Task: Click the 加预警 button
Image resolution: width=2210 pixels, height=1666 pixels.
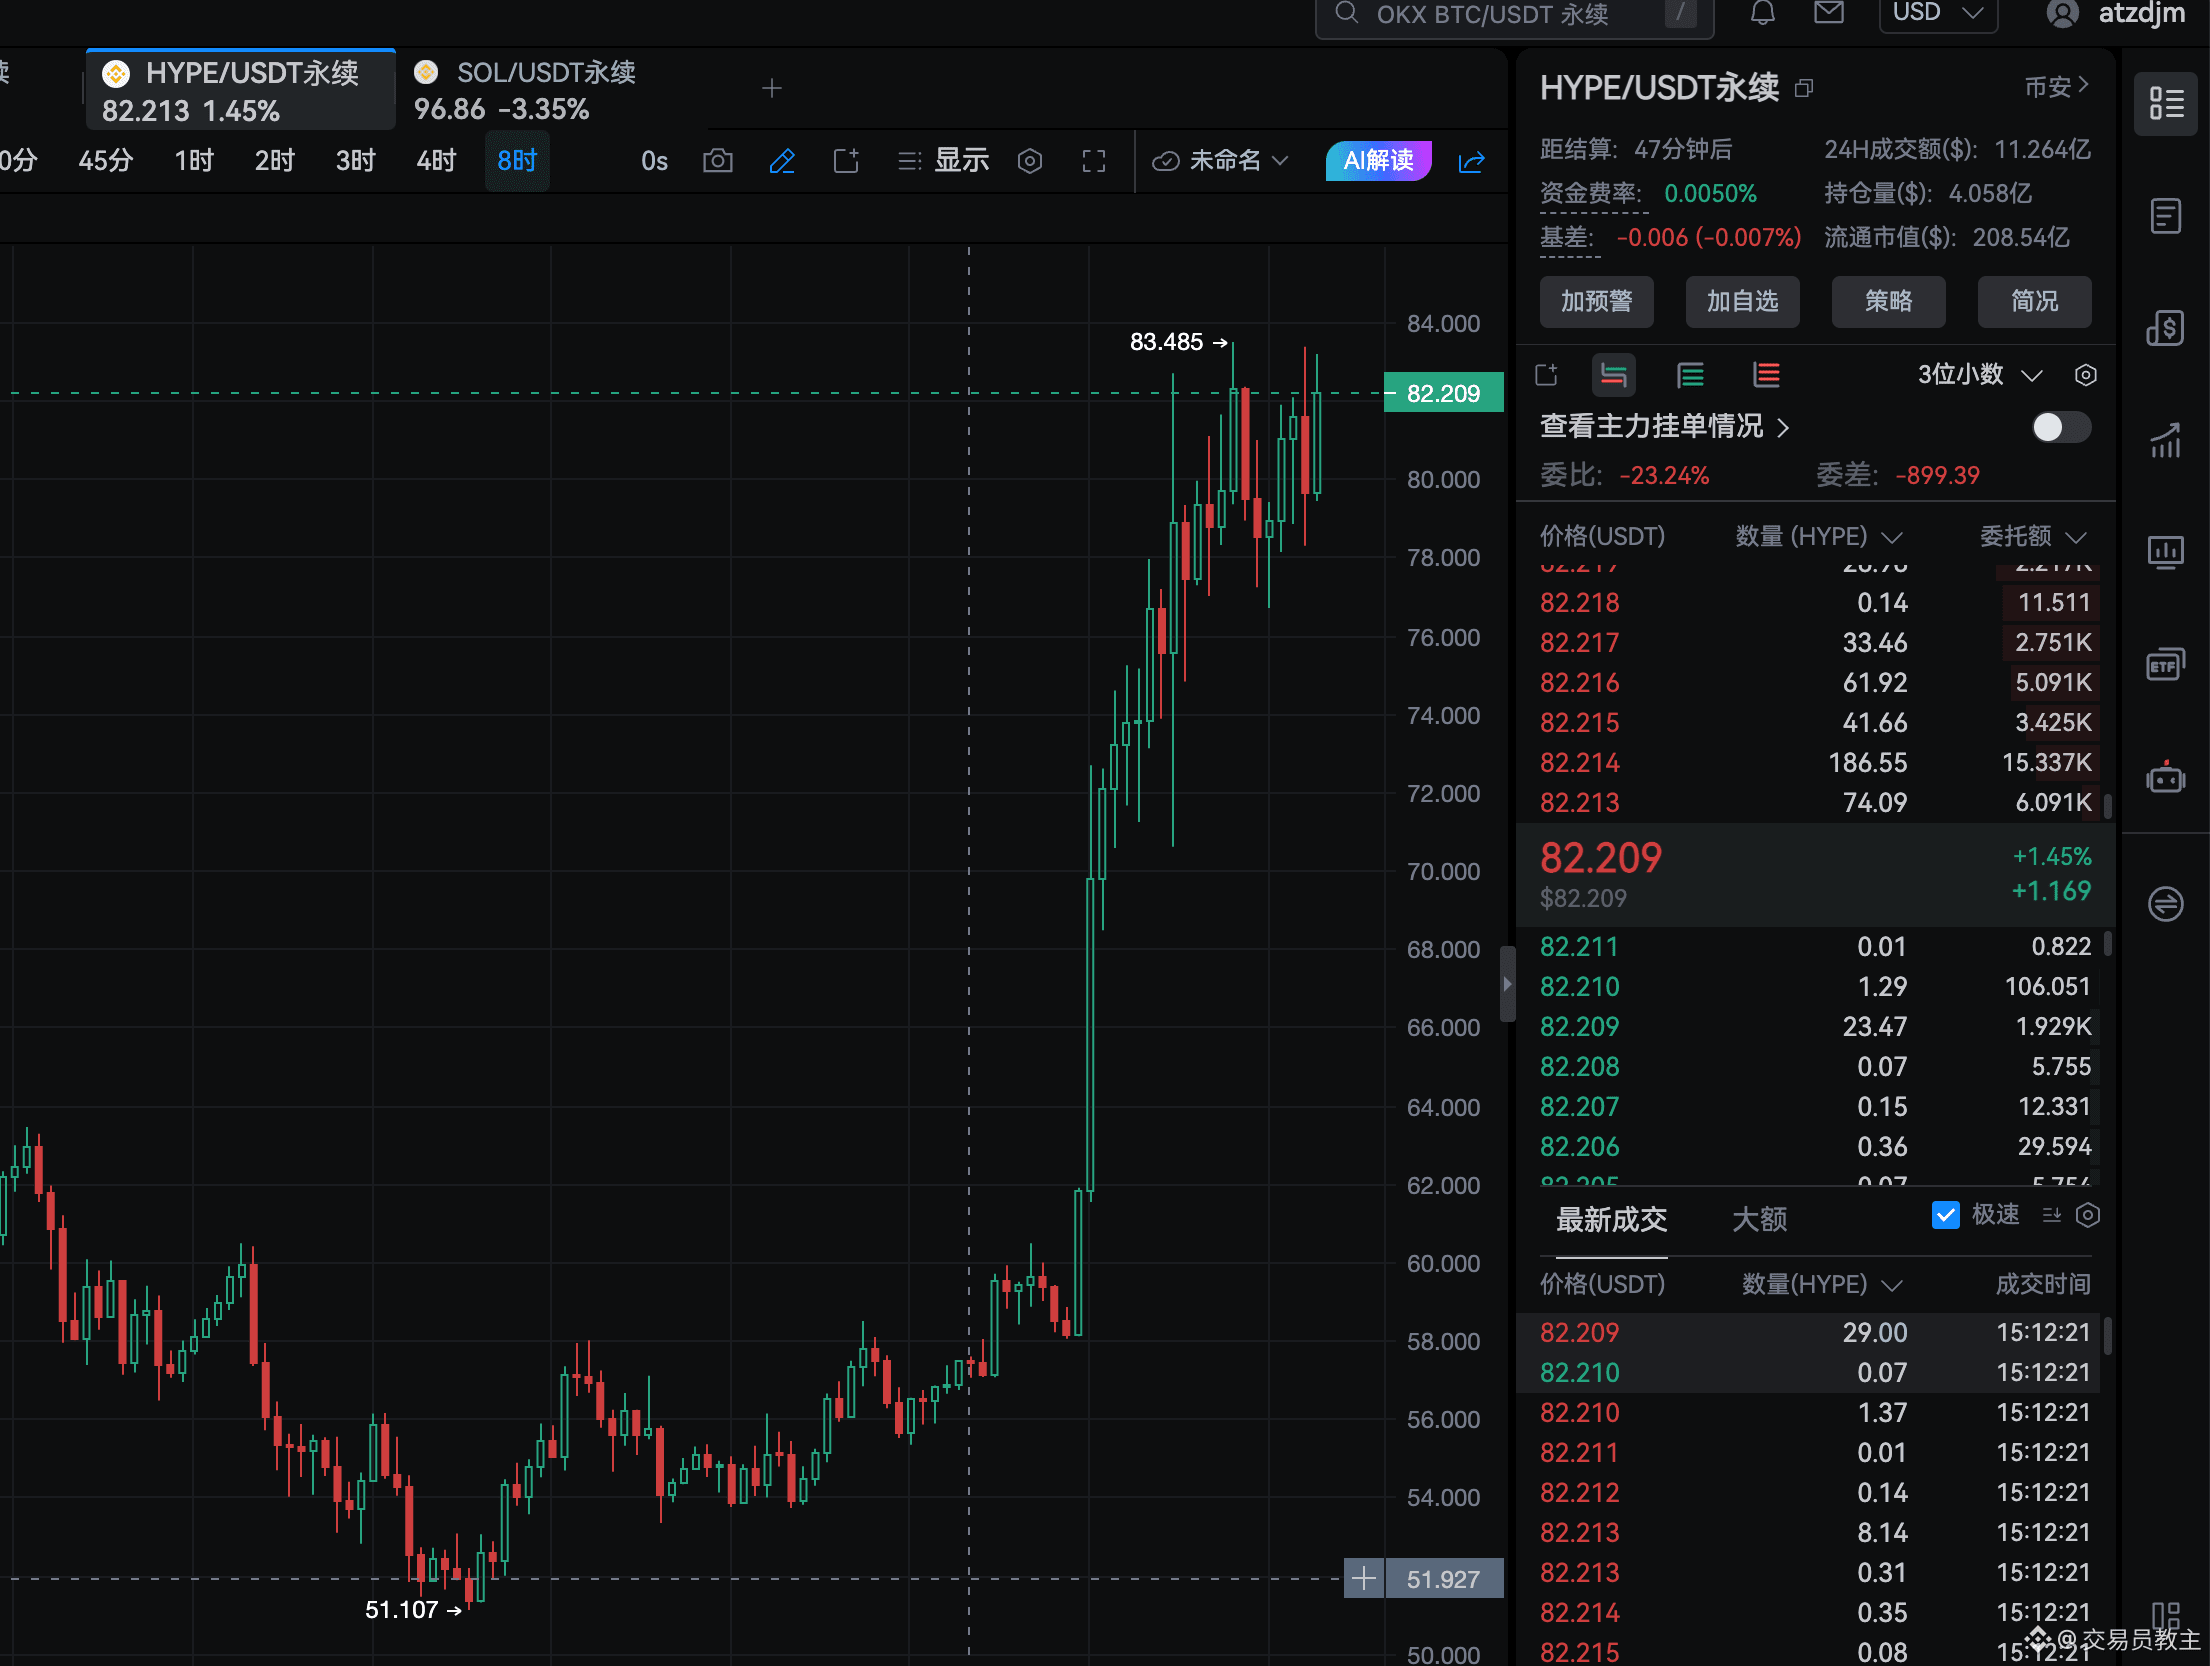Action: [x=1597, y=301]
